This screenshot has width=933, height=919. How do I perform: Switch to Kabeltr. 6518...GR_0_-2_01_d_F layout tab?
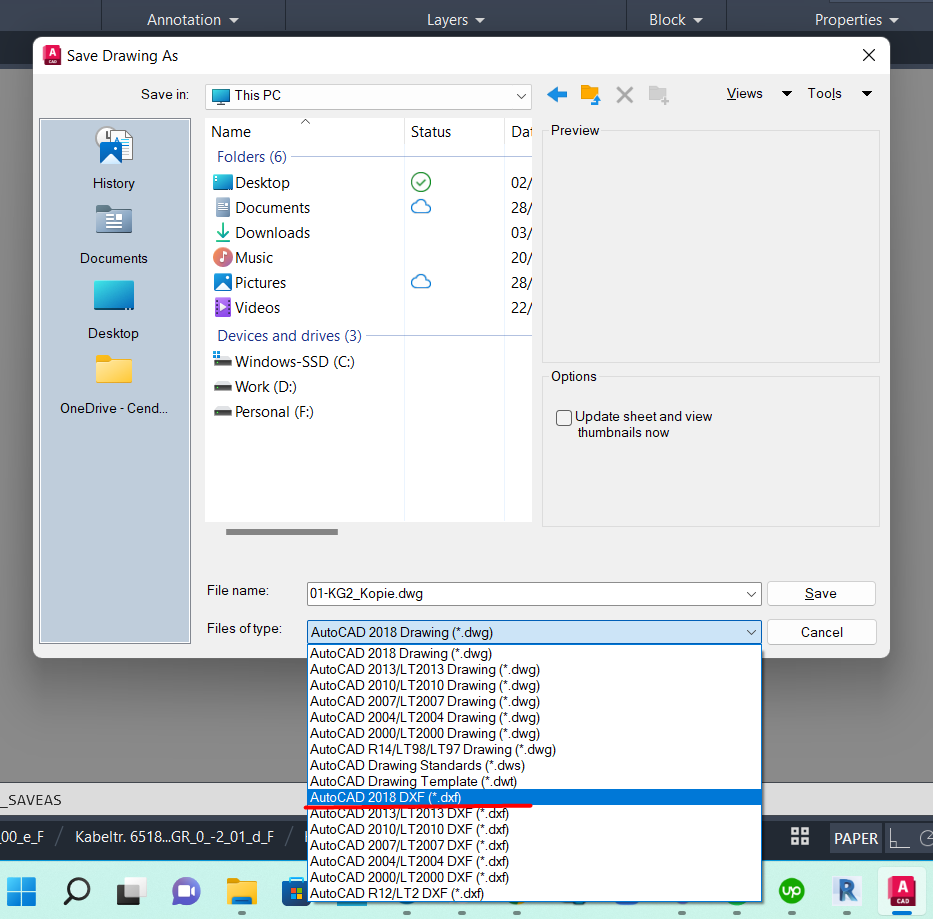click(x=174, y=837)
